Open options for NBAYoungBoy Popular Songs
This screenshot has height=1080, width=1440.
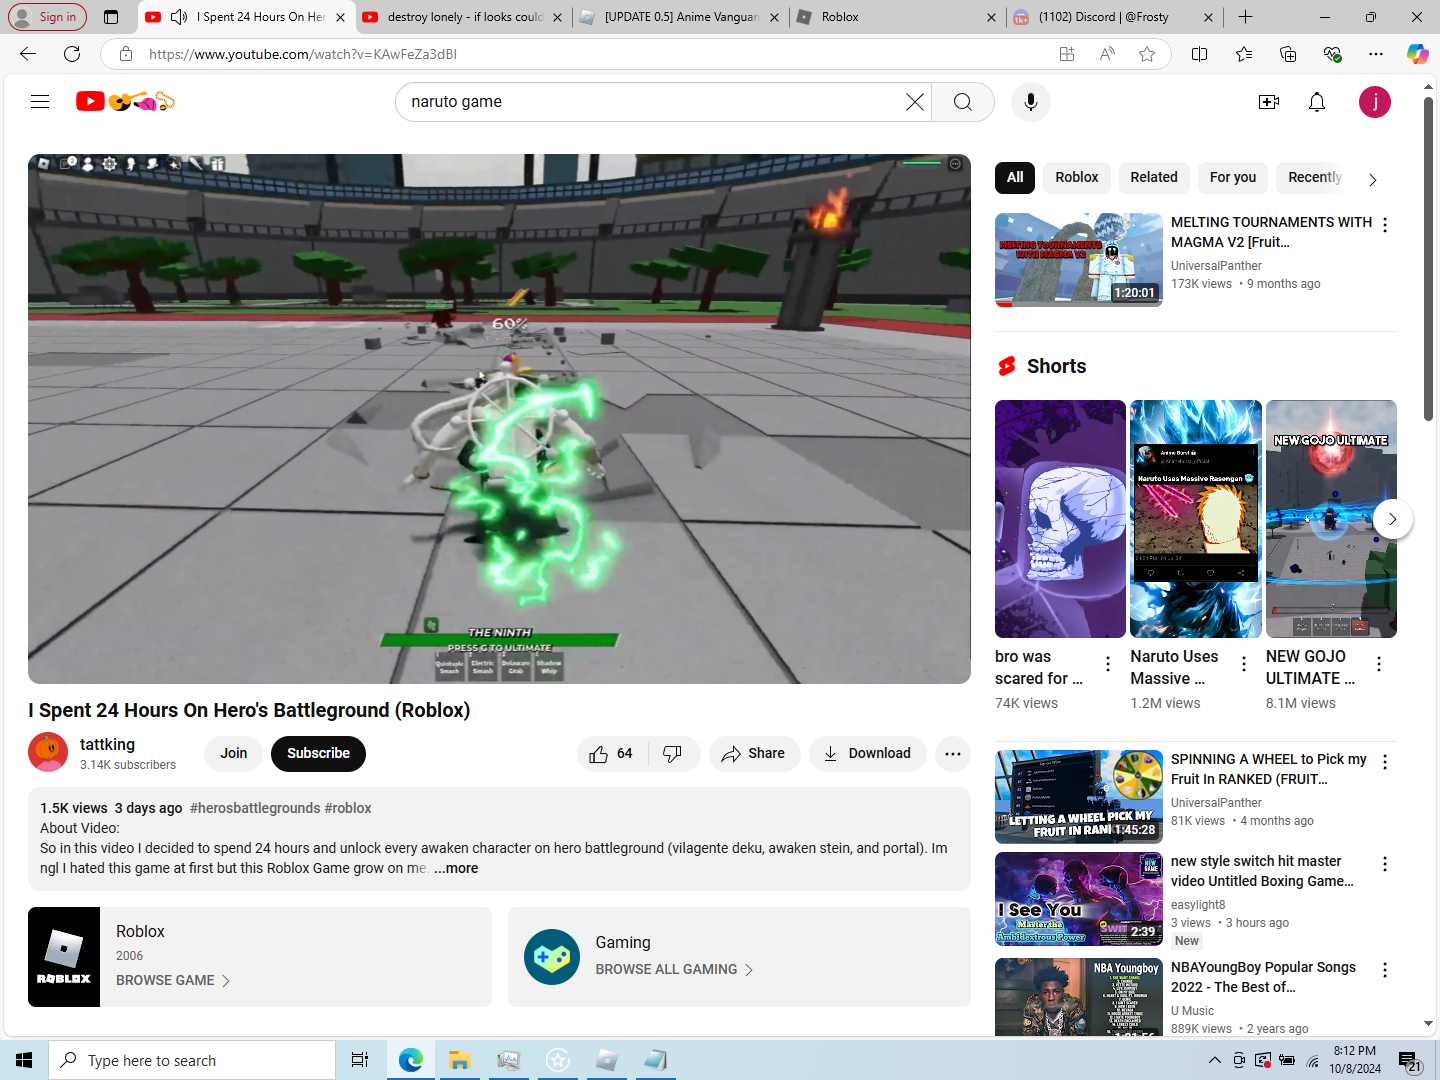point(1385,970)
